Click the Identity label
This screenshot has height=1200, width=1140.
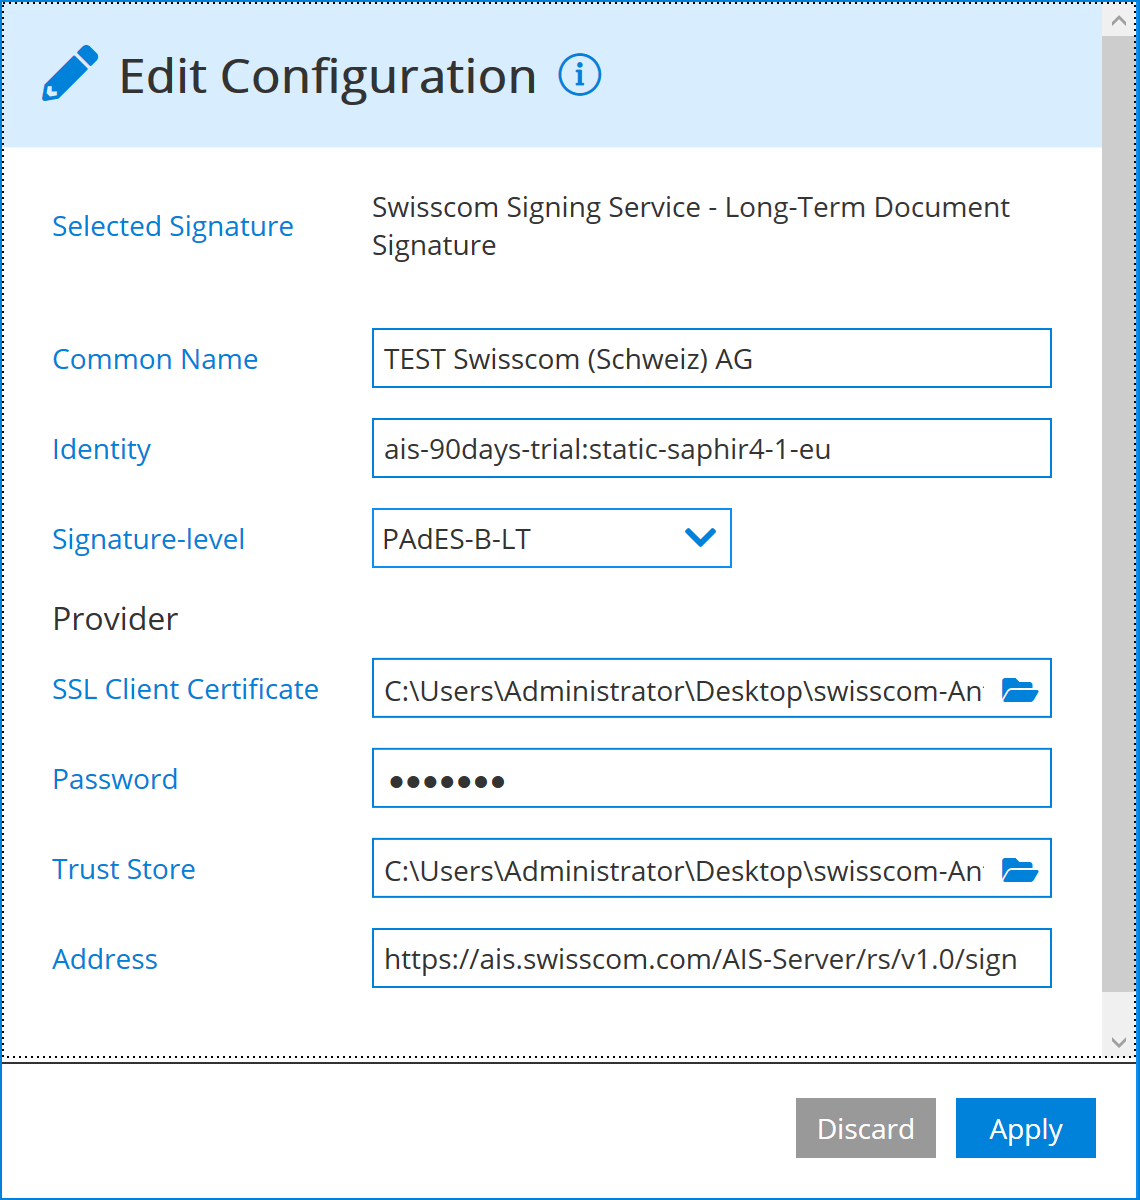pos(102,449)
